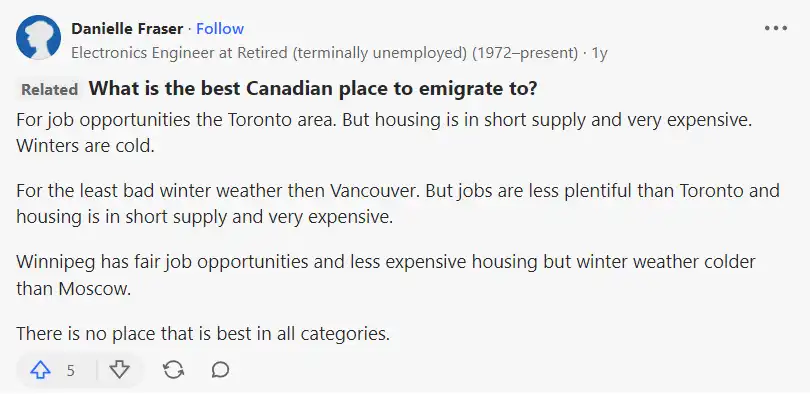Viewport: 810px width, 394px height.
Task: Click the circular arrows share icon
Action: [x=173, y=370]
